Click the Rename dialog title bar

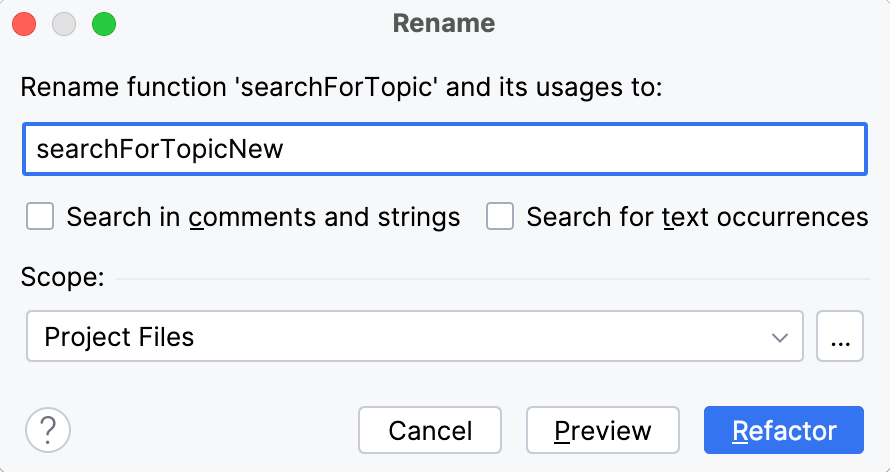click(444, 23)
